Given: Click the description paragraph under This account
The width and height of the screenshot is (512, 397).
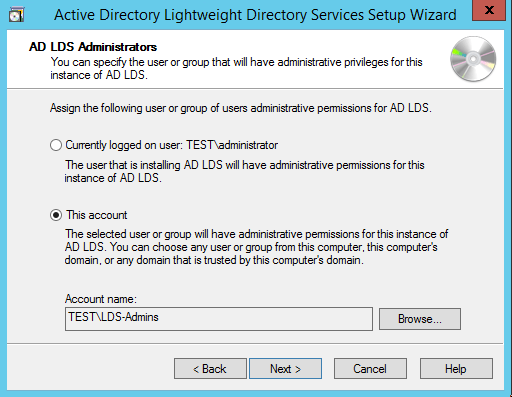Looking at the screenshot, I should tap(256, 247).
